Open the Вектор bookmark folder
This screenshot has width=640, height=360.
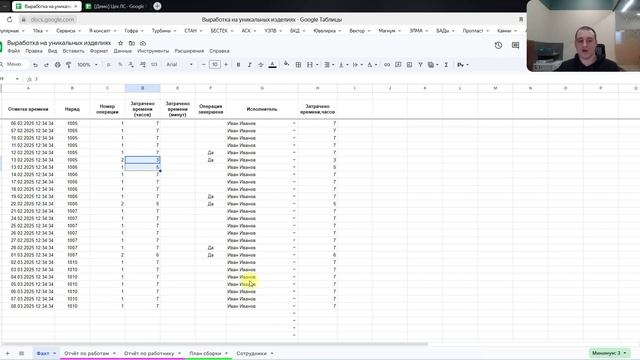click(x=360, y=31)
